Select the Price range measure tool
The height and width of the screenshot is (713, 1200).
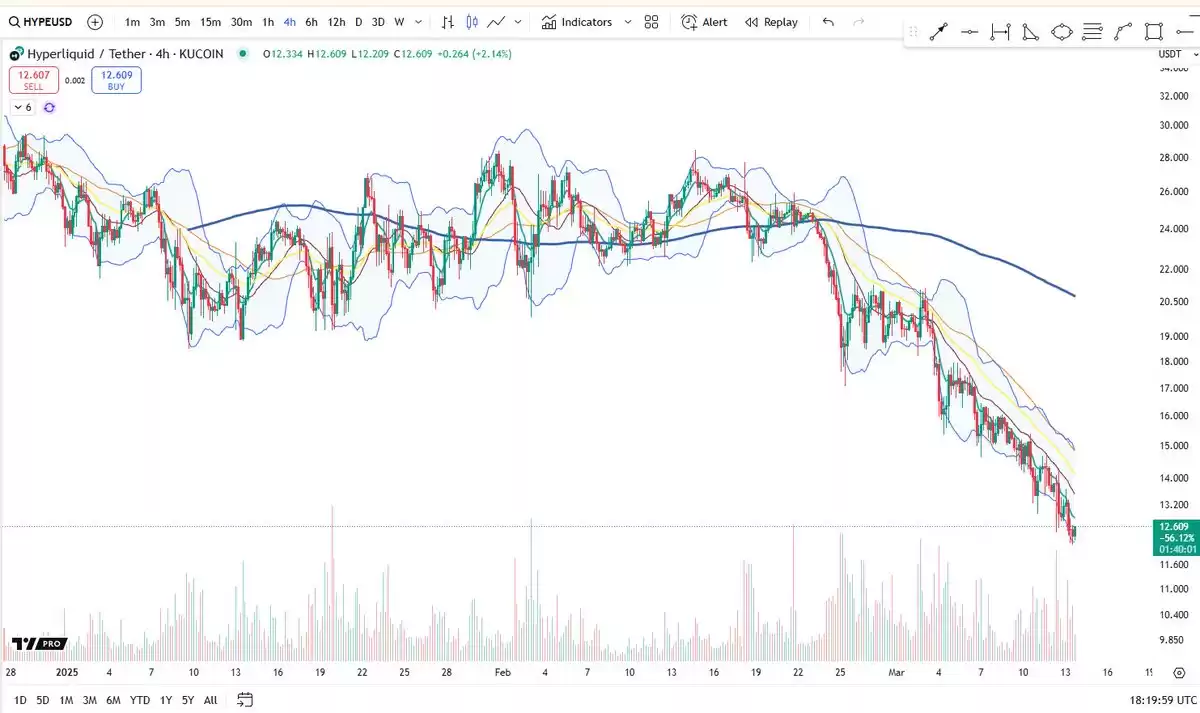1000,32
